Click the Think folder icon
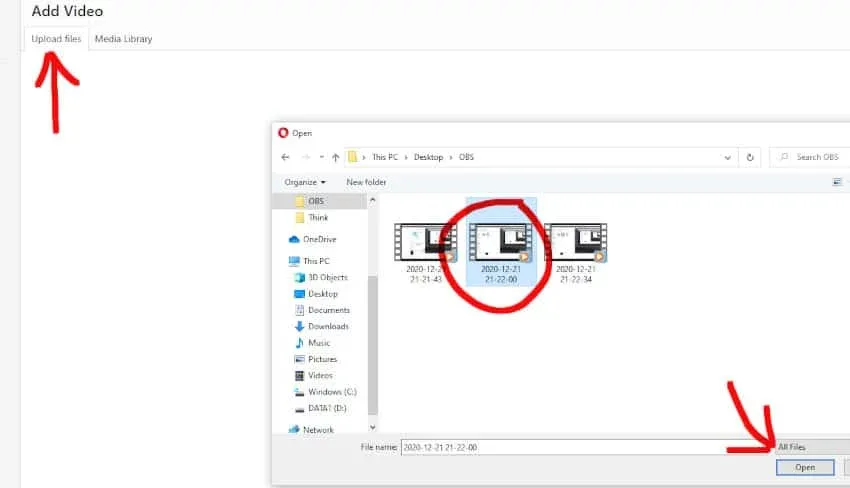Viewport: 850px width, 488px height. 299,217
